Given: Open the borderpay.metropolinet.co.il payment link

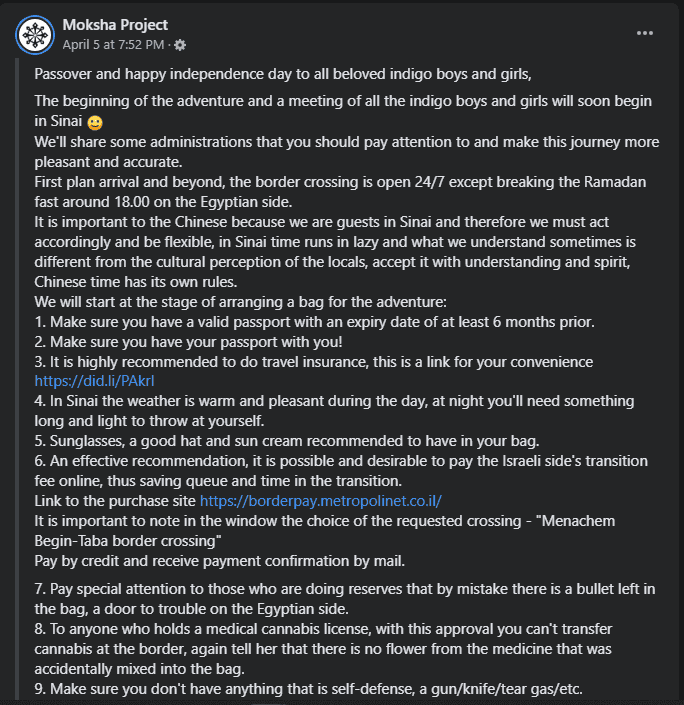Looking at the screenshot, I should point(320,501).
